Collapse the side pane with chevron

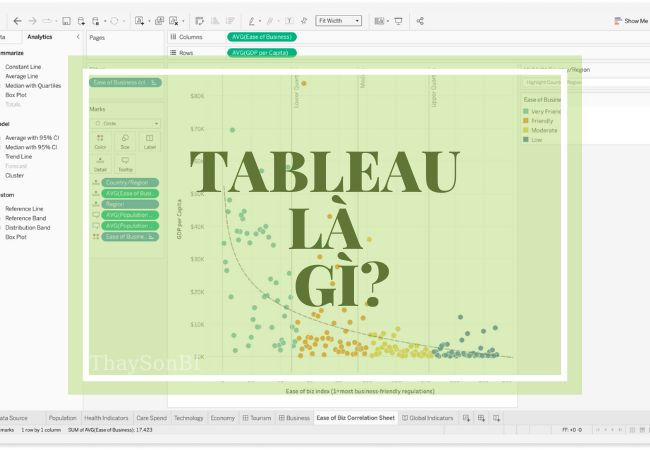[x=78, y=37]
